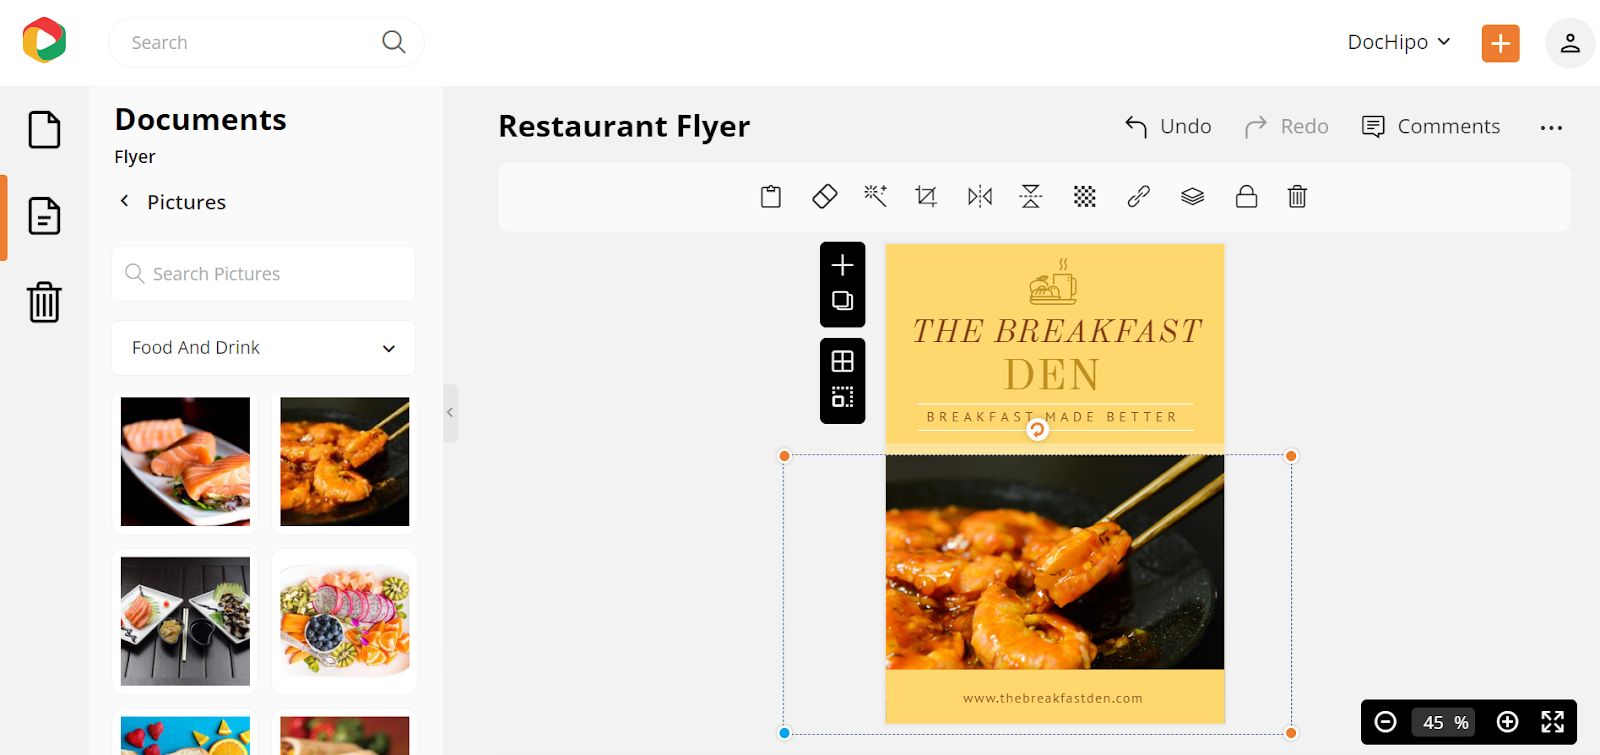This screenshot has height=755, width=1600.
Task: Click the breakfast tray logo on flyer
Action: pos(1054,282)
